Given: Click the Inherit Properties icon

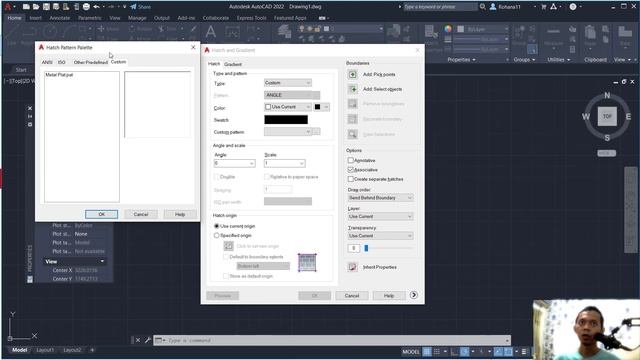Looking at the screenshot, I should 353,267.
